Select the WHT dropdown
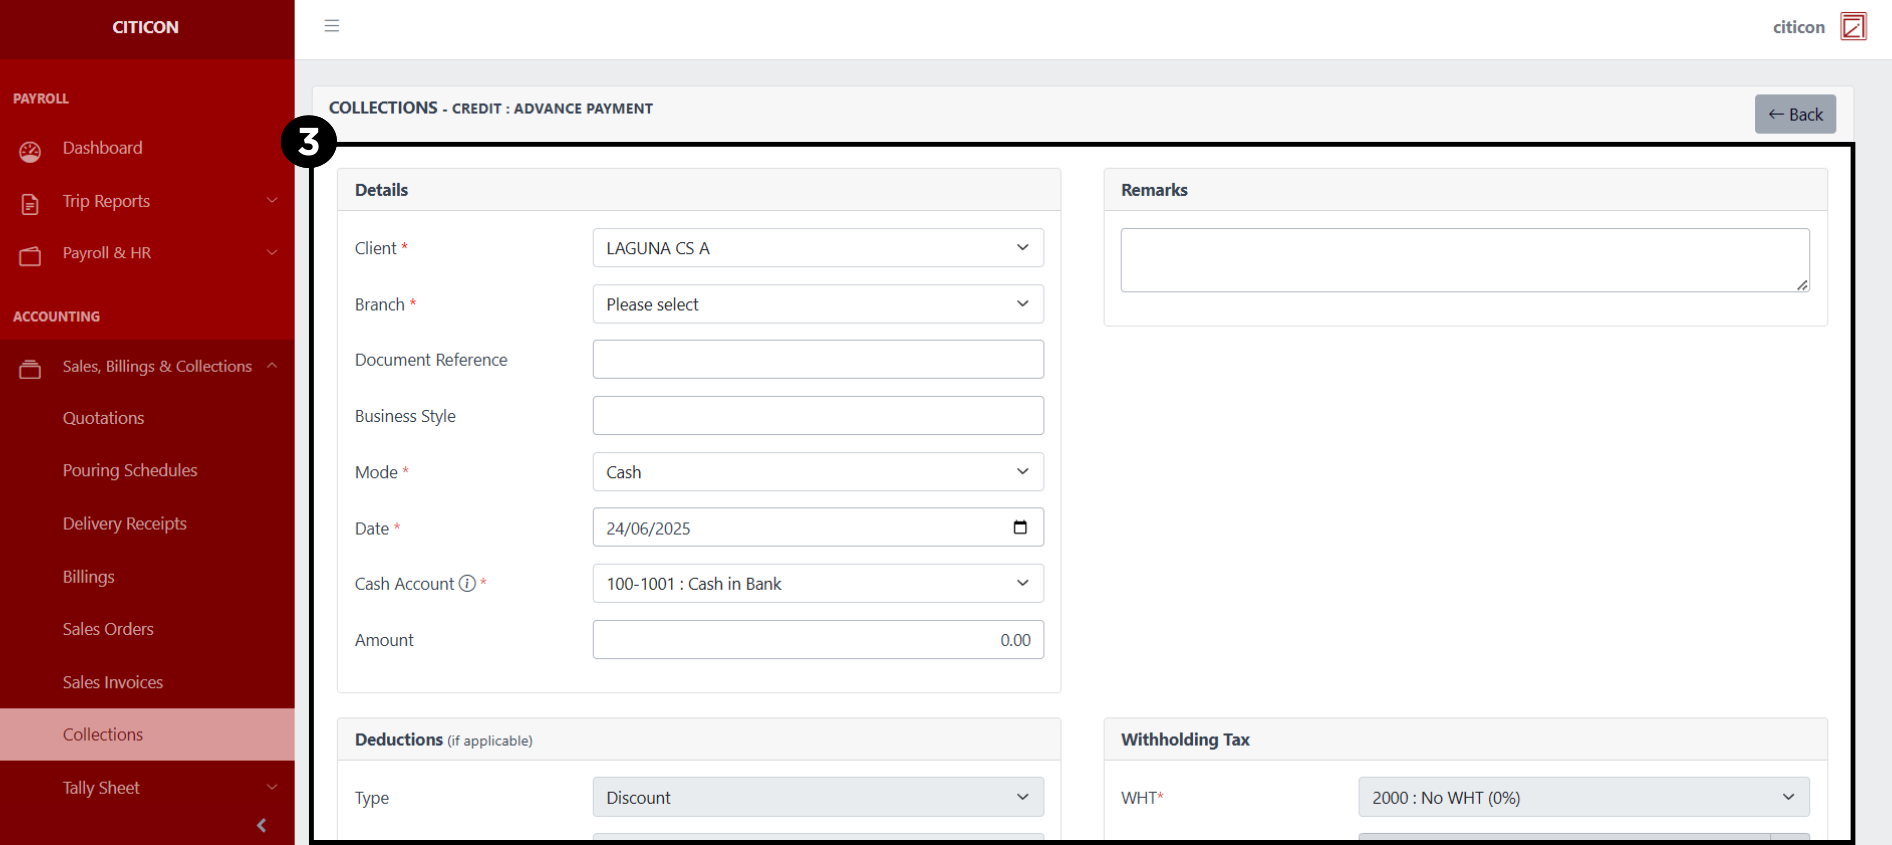Image resolution: width=1892 pixels, height=845 pixels. point(1583,798)
